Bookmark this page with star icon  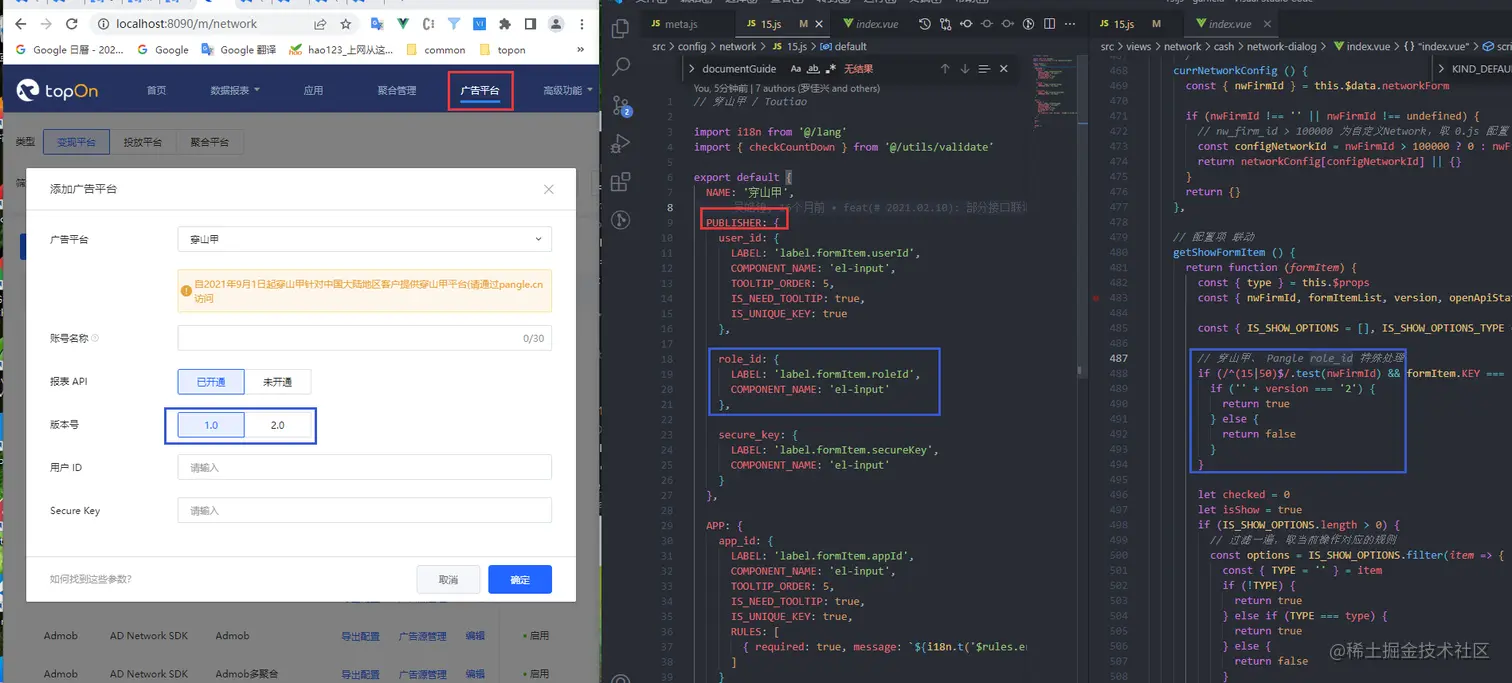(345, 24)
